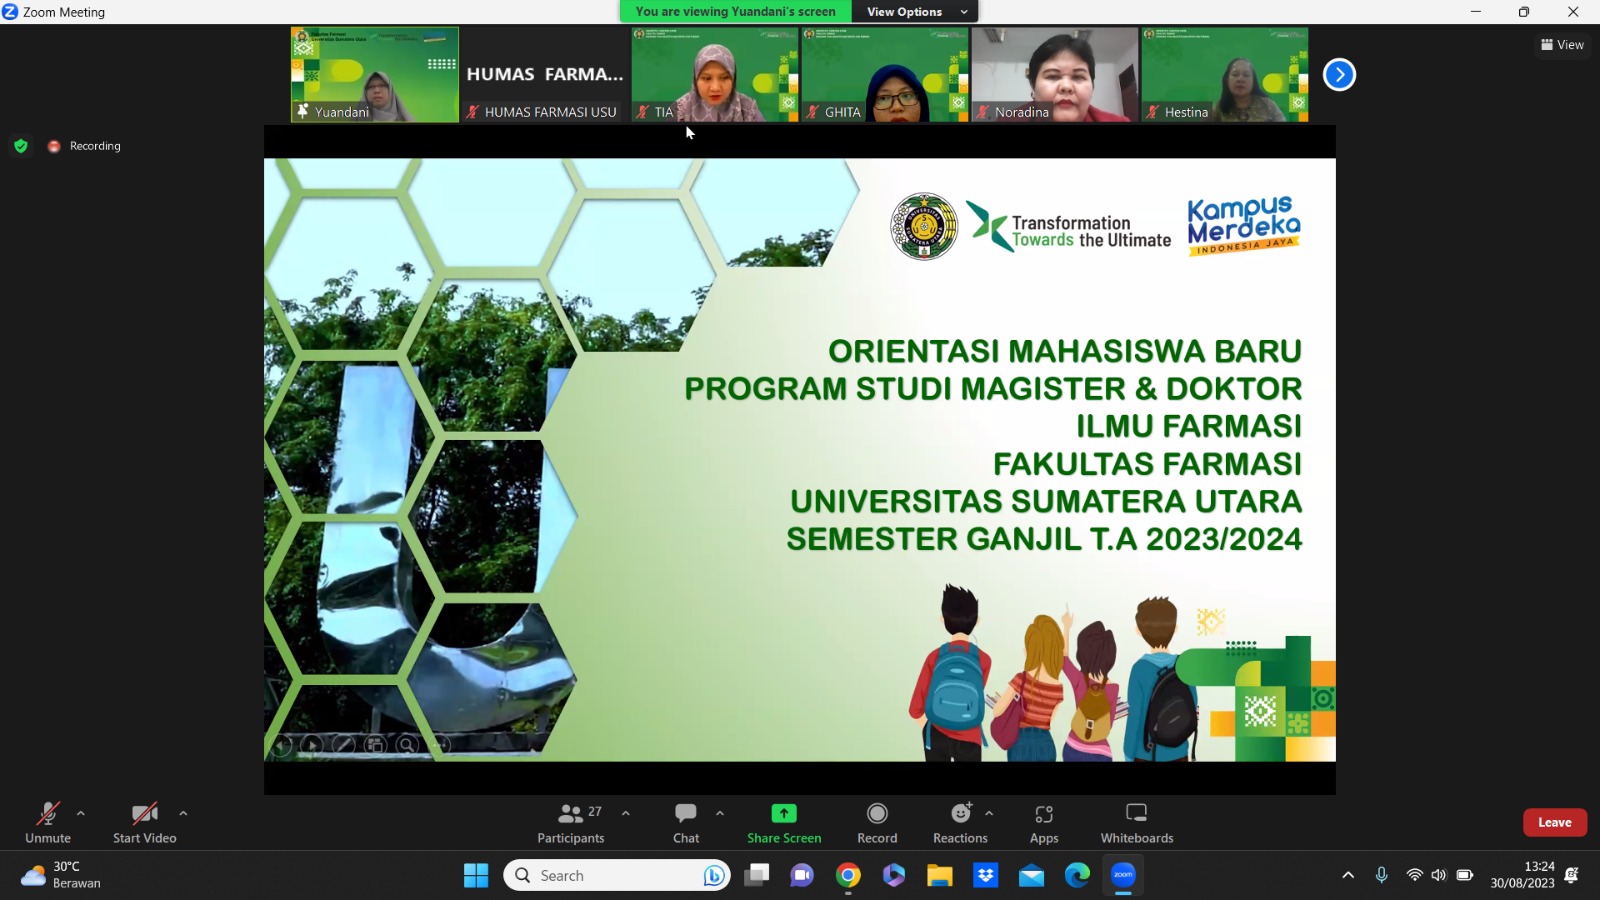Expand the Reactions options arrow
The image size is (1600, 900).
point(989,813)
